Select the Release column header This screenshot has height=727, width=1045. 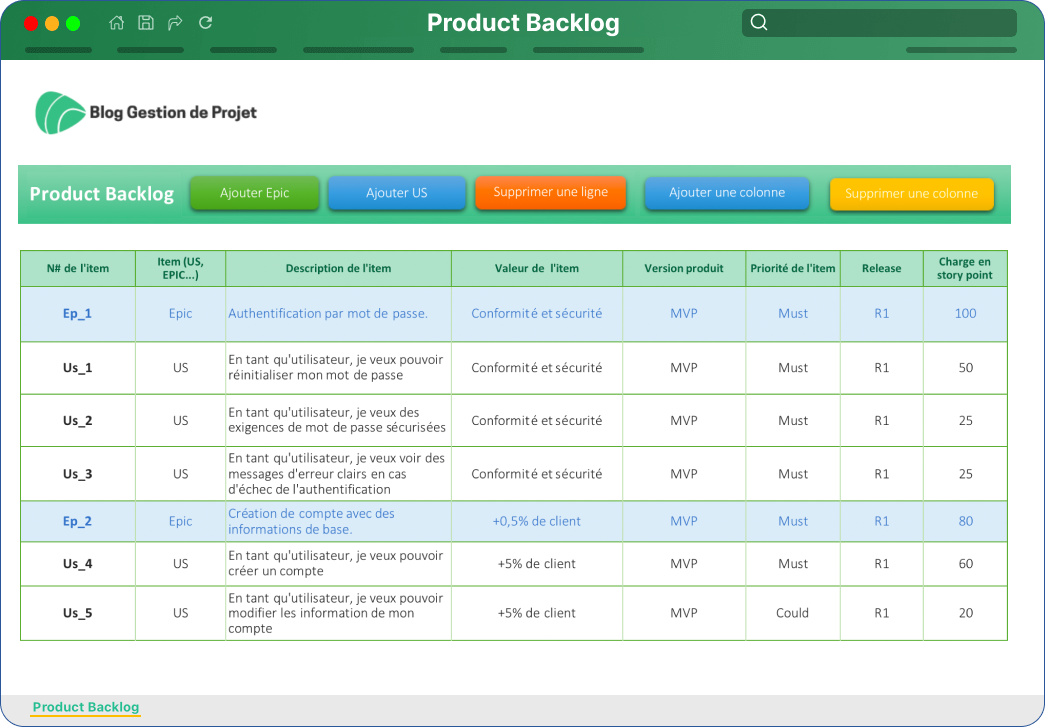882,269
